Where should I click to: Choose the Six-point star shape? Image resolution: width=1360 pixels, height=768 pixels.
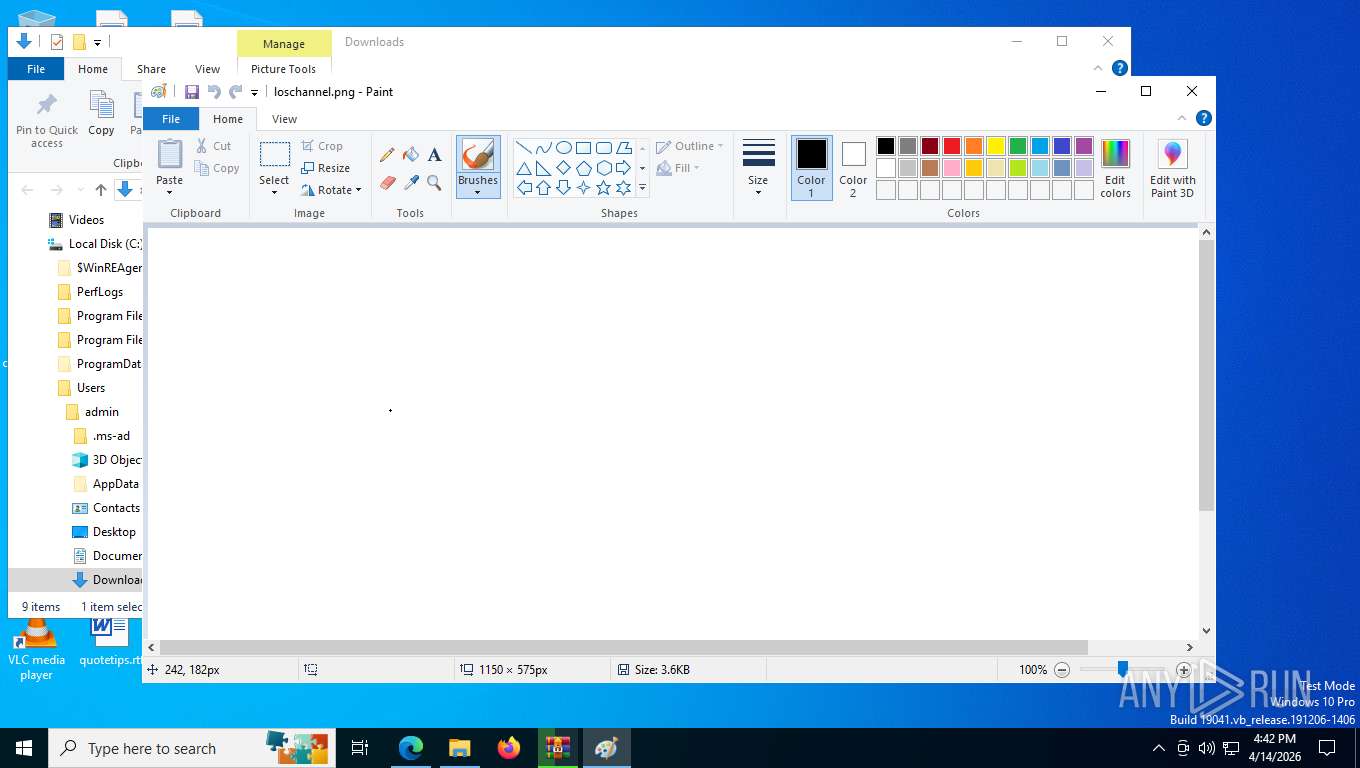(x=624, y=187)
